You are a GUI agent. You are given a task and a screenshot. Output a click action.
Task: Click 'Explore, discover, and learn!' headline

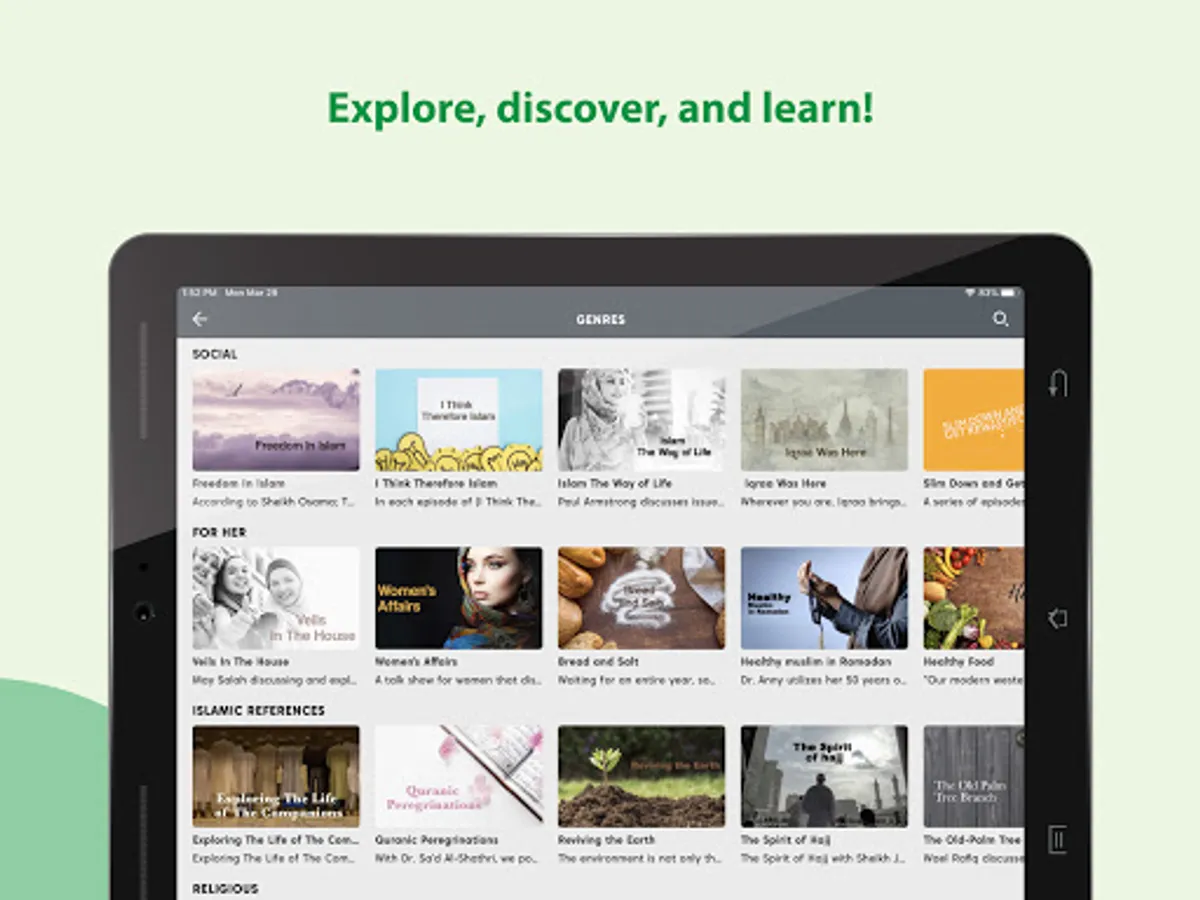600,107
